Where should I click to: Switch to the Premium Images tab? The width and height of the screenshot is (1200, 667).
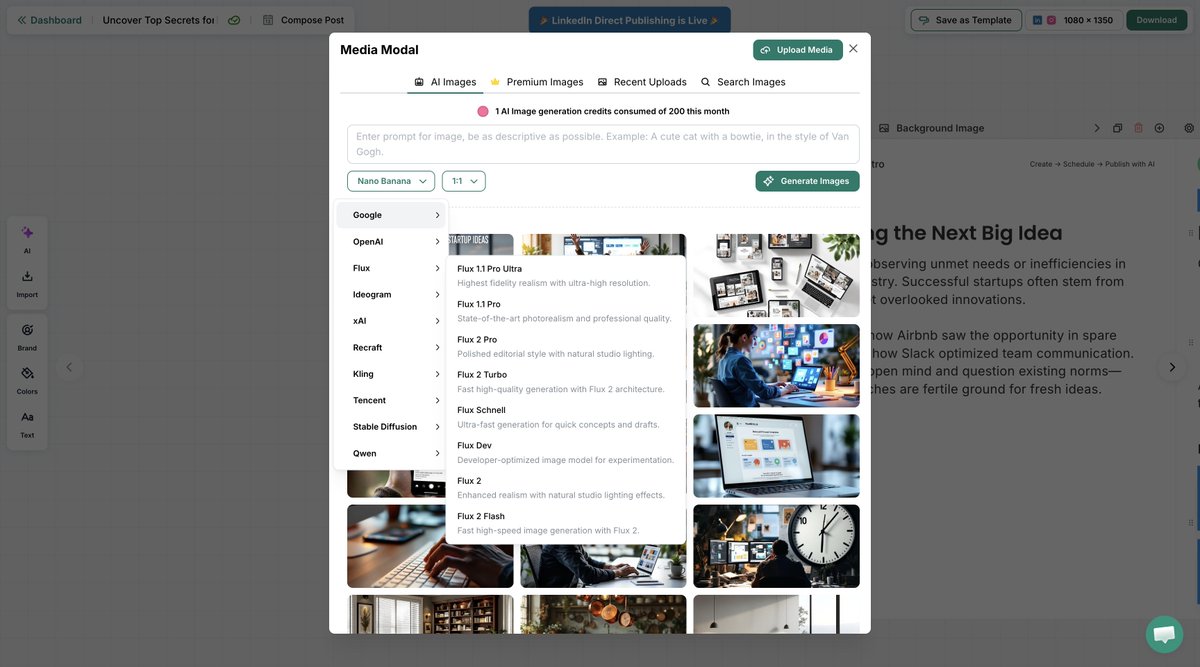click(537, 82)
